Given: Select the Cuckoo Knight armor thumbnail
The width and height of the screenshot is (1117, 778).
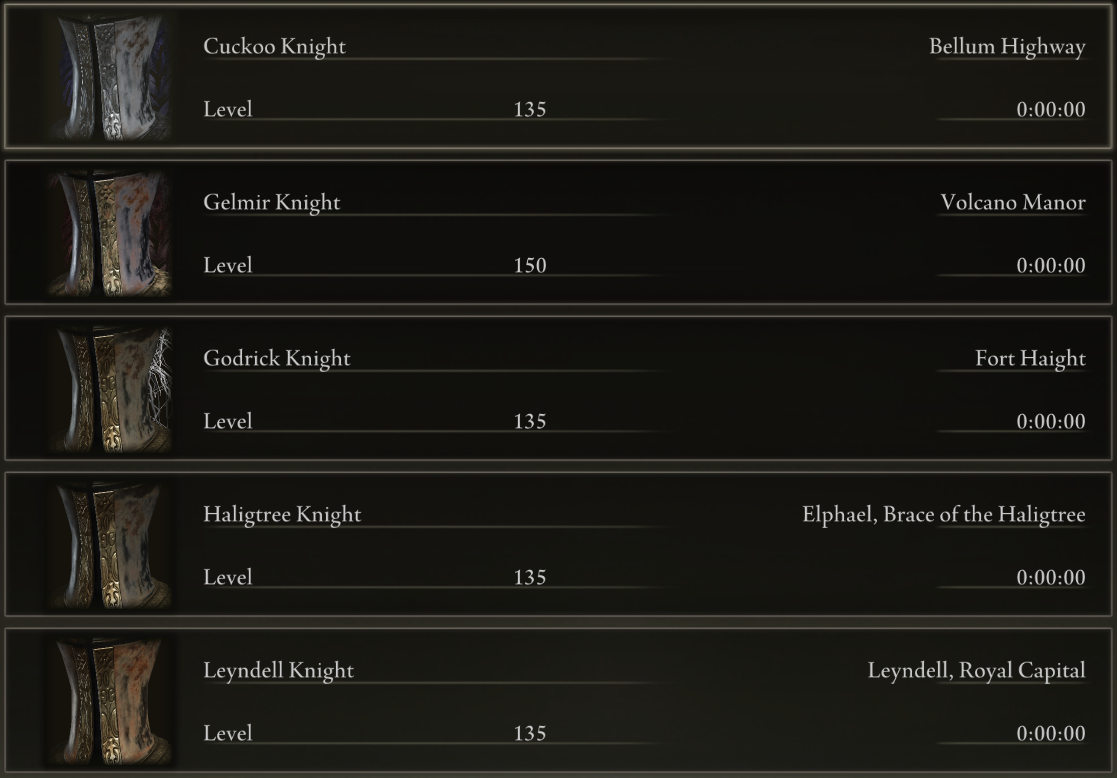Looking at the screenshot, I should (110, 77).
